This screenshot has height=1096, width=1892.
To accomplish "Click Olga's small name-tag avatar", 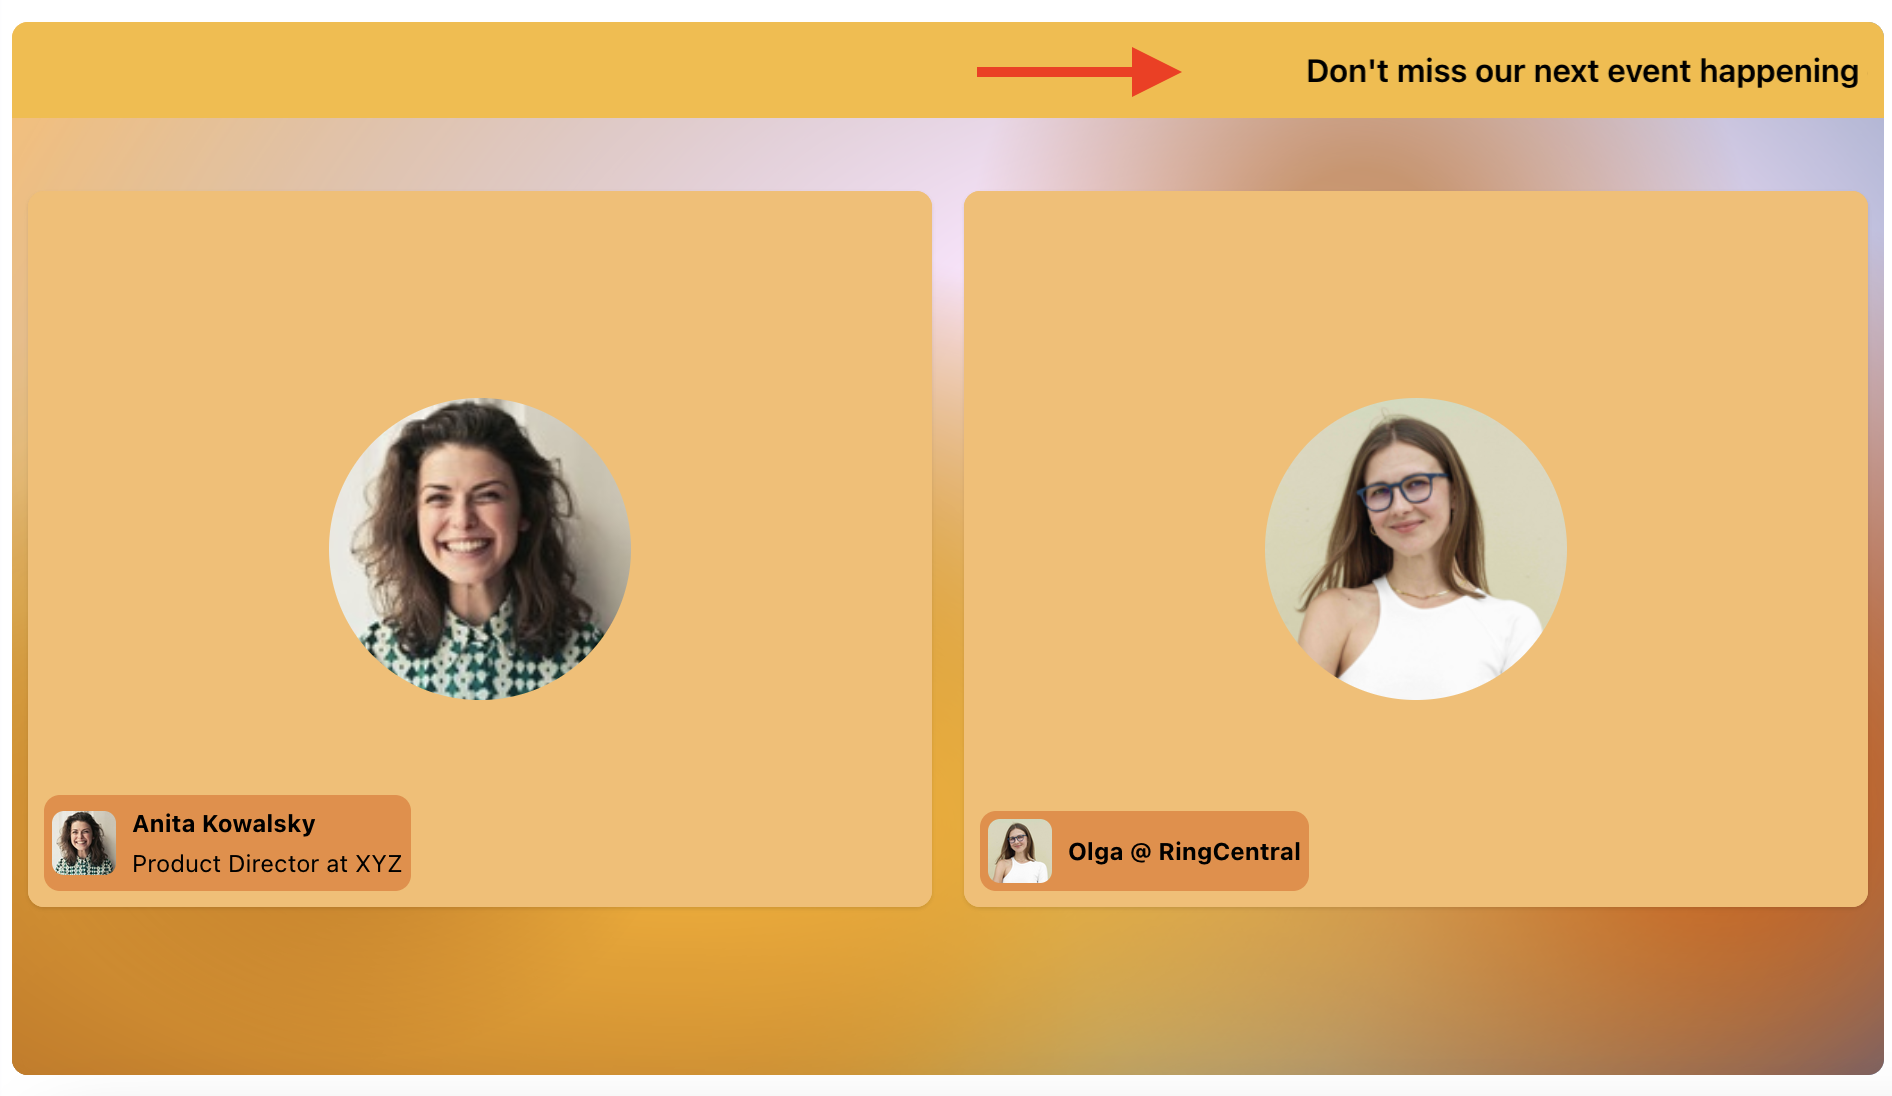I will coord(1020,851).
